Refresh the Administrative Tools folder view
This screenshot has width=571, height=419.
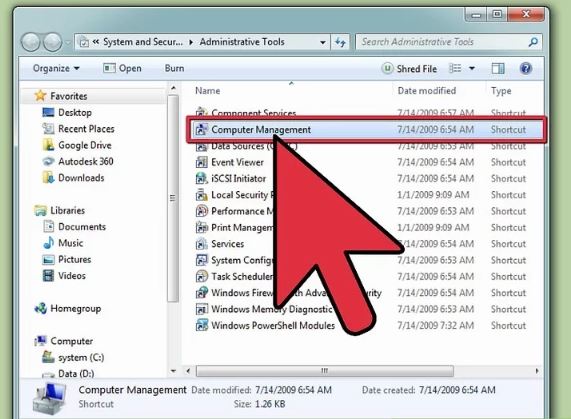pos(340,42)
